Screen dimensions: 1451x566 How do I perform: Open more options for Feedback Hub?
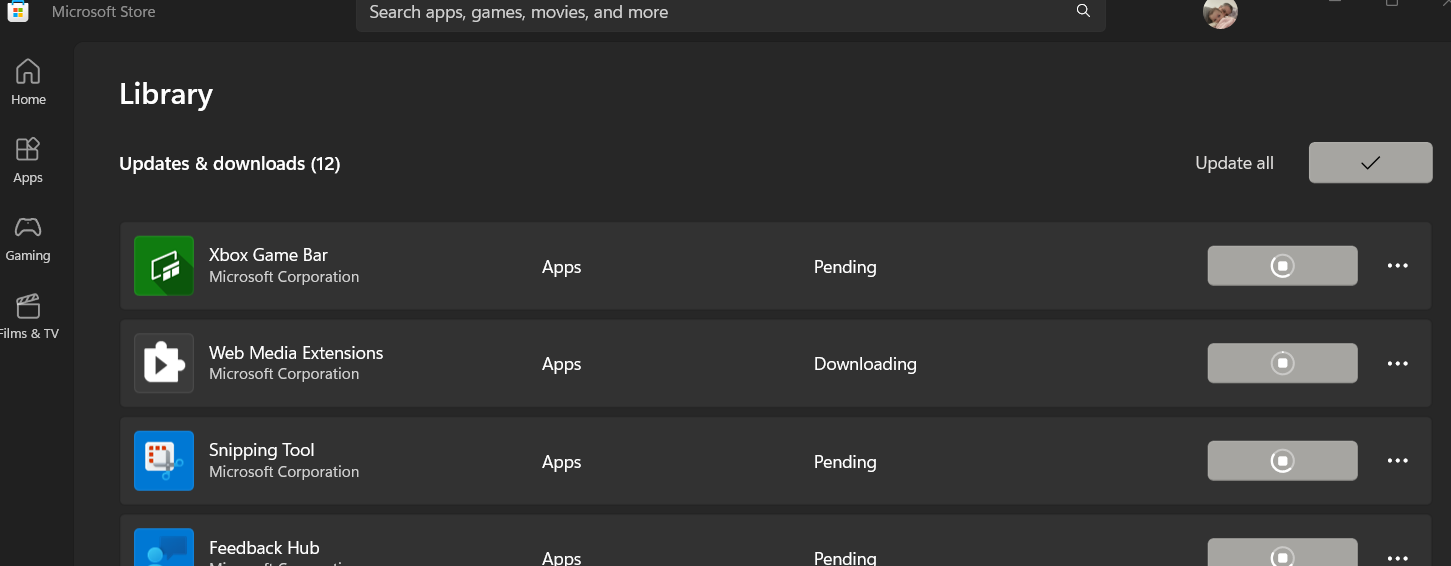pos(1398,557)
